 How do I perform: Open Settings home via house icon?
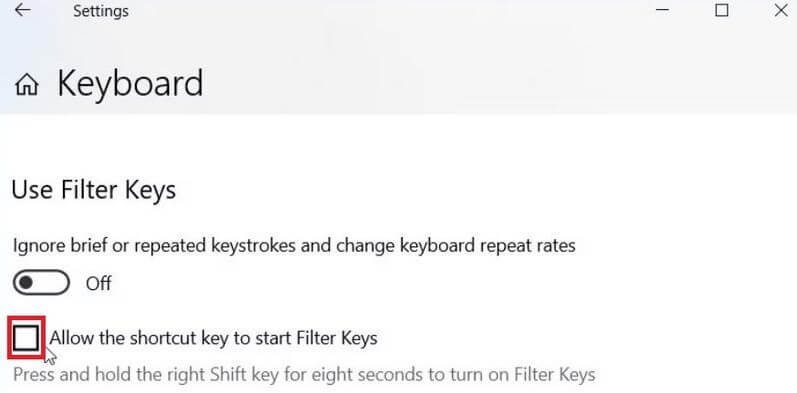pos(26,84)
